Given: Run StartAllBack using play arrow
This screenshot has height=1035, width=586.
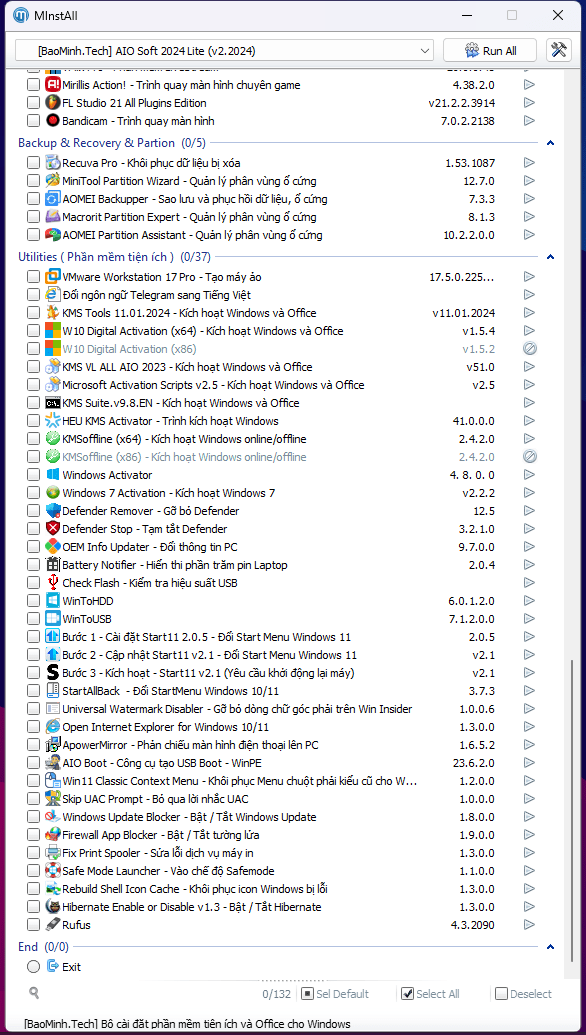Looking at the screenshot, I should [x=529, y=690].
